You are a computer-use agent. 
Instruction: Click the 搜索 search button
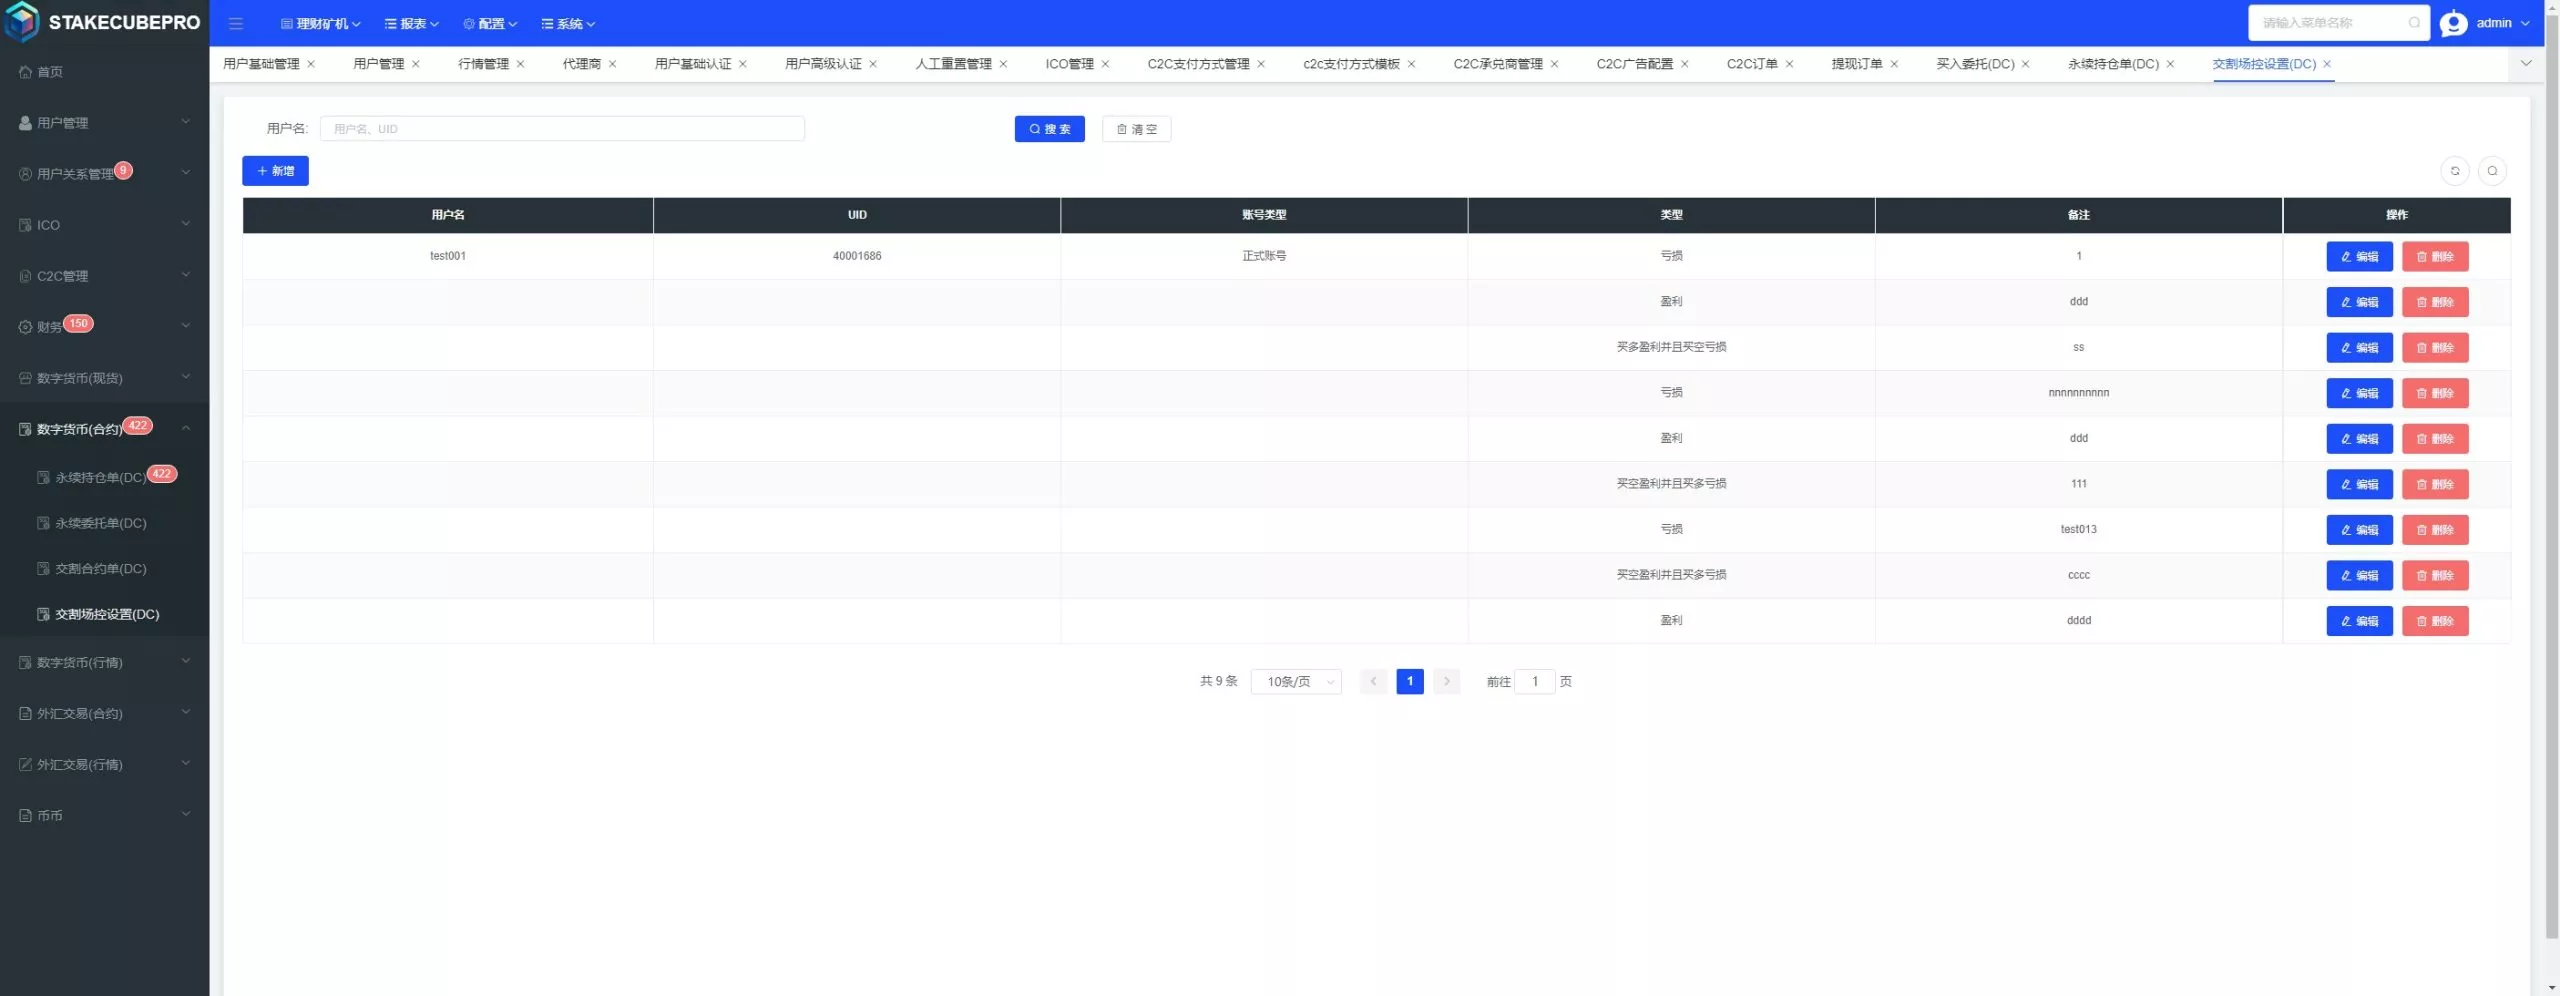[1049, 129]
